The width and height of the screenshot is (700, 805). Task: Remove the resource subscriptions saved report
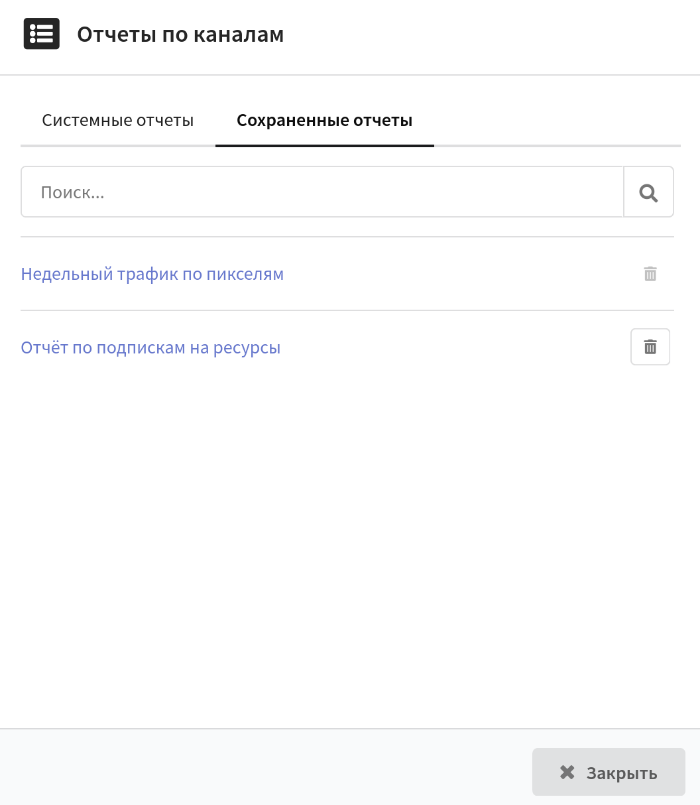point(650,347)
